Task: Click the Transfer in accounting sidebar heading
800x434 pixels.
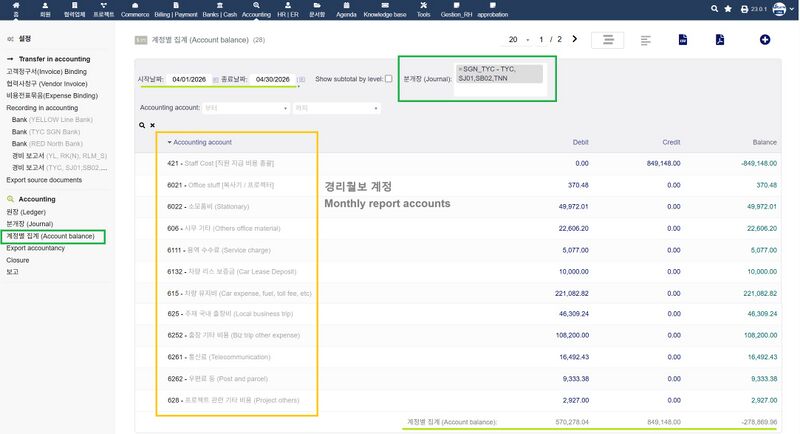Action: pos(54,59)
